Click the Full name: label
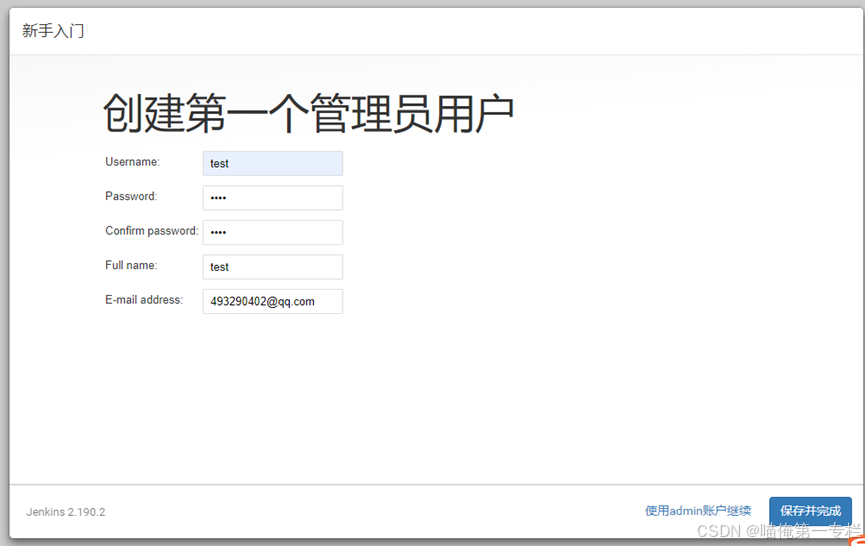 click(x=131, y=265)
